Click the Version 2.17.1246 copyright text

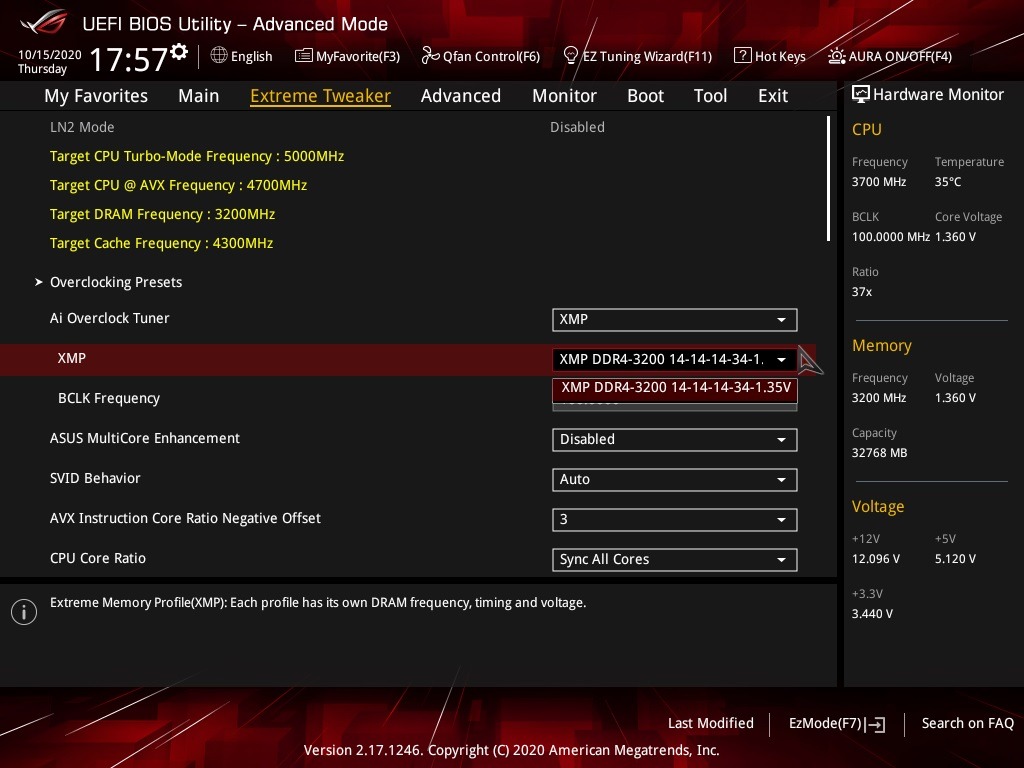click(x=511, y=750)
